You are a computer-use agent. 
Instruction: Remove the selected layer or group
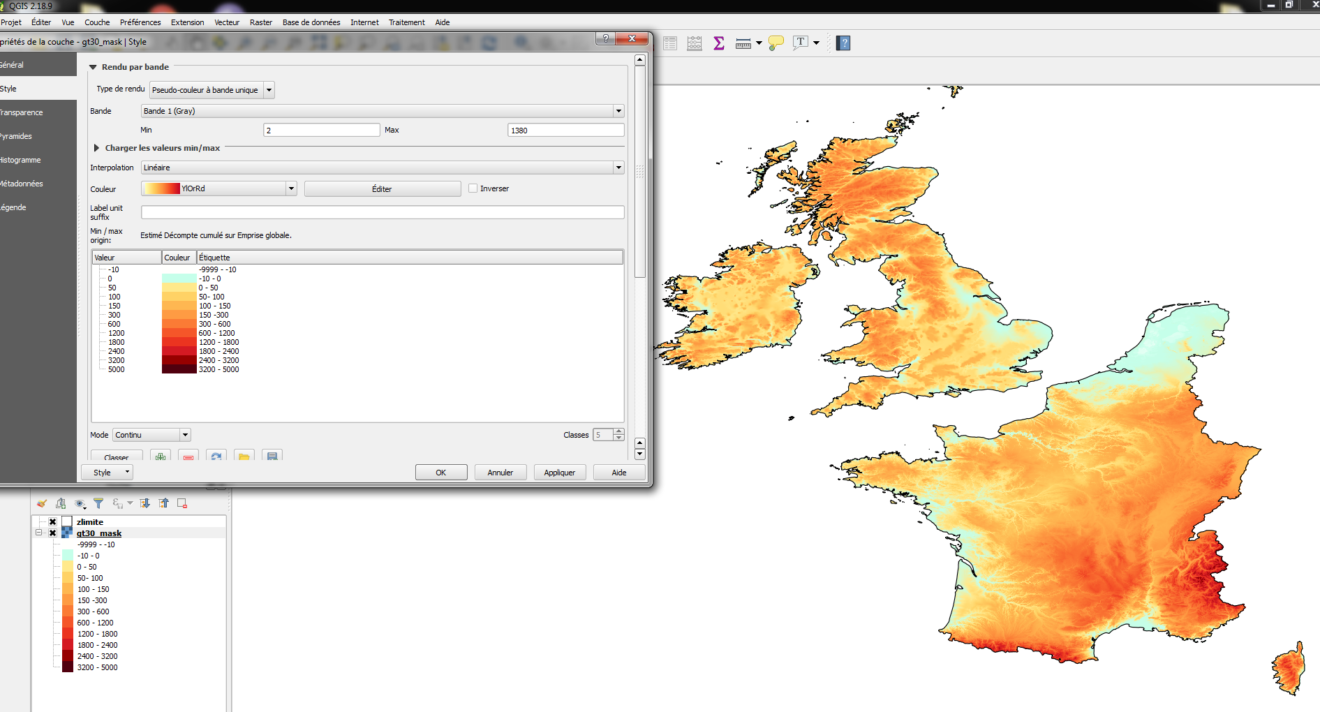click(182, 503)
